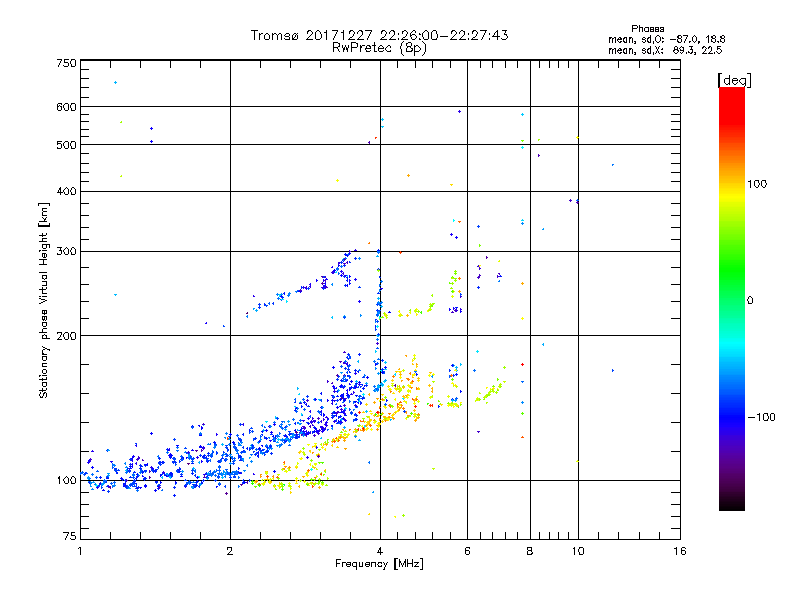Click the colorbar tick label '0'

pos(750,301)
